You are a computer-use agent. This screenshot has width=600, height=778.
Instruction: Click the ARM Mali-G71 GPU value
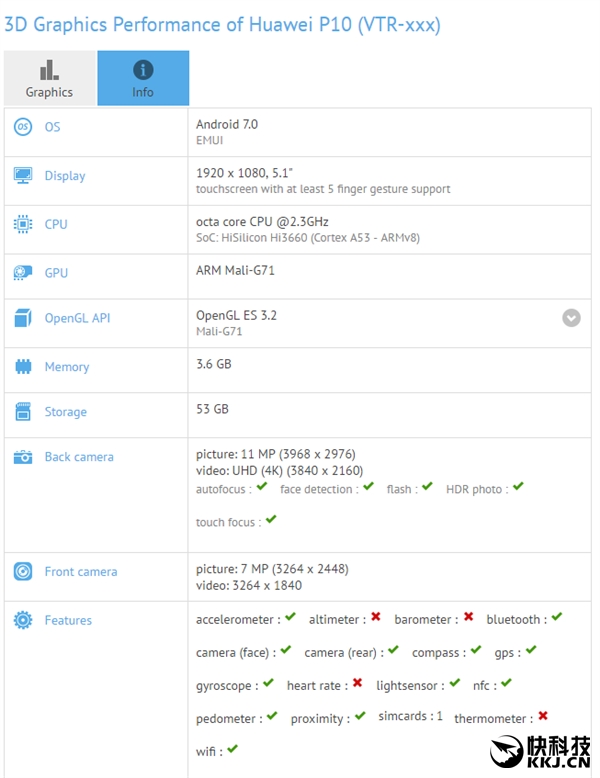pos(235,270)
